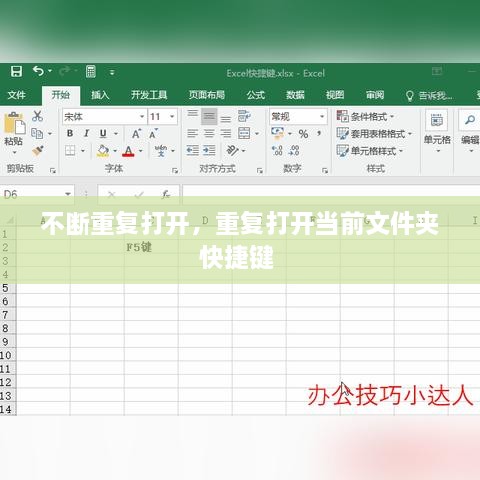Screen dimensions: 480x480
Task: Open the 字体 dialog launcher
Action: (x=175, y=171)
